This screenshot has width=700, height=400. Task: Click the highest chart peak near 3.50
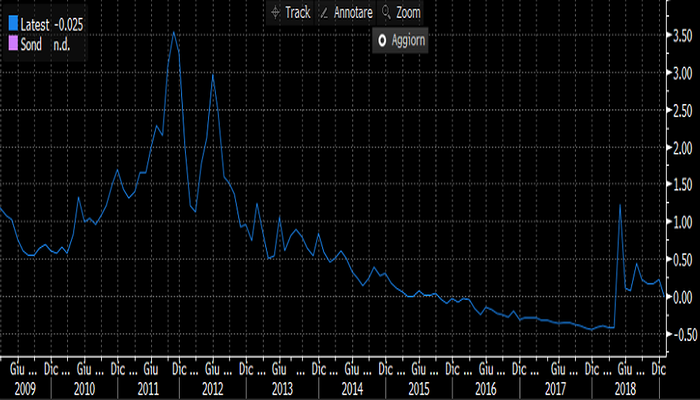coord(174,32)
